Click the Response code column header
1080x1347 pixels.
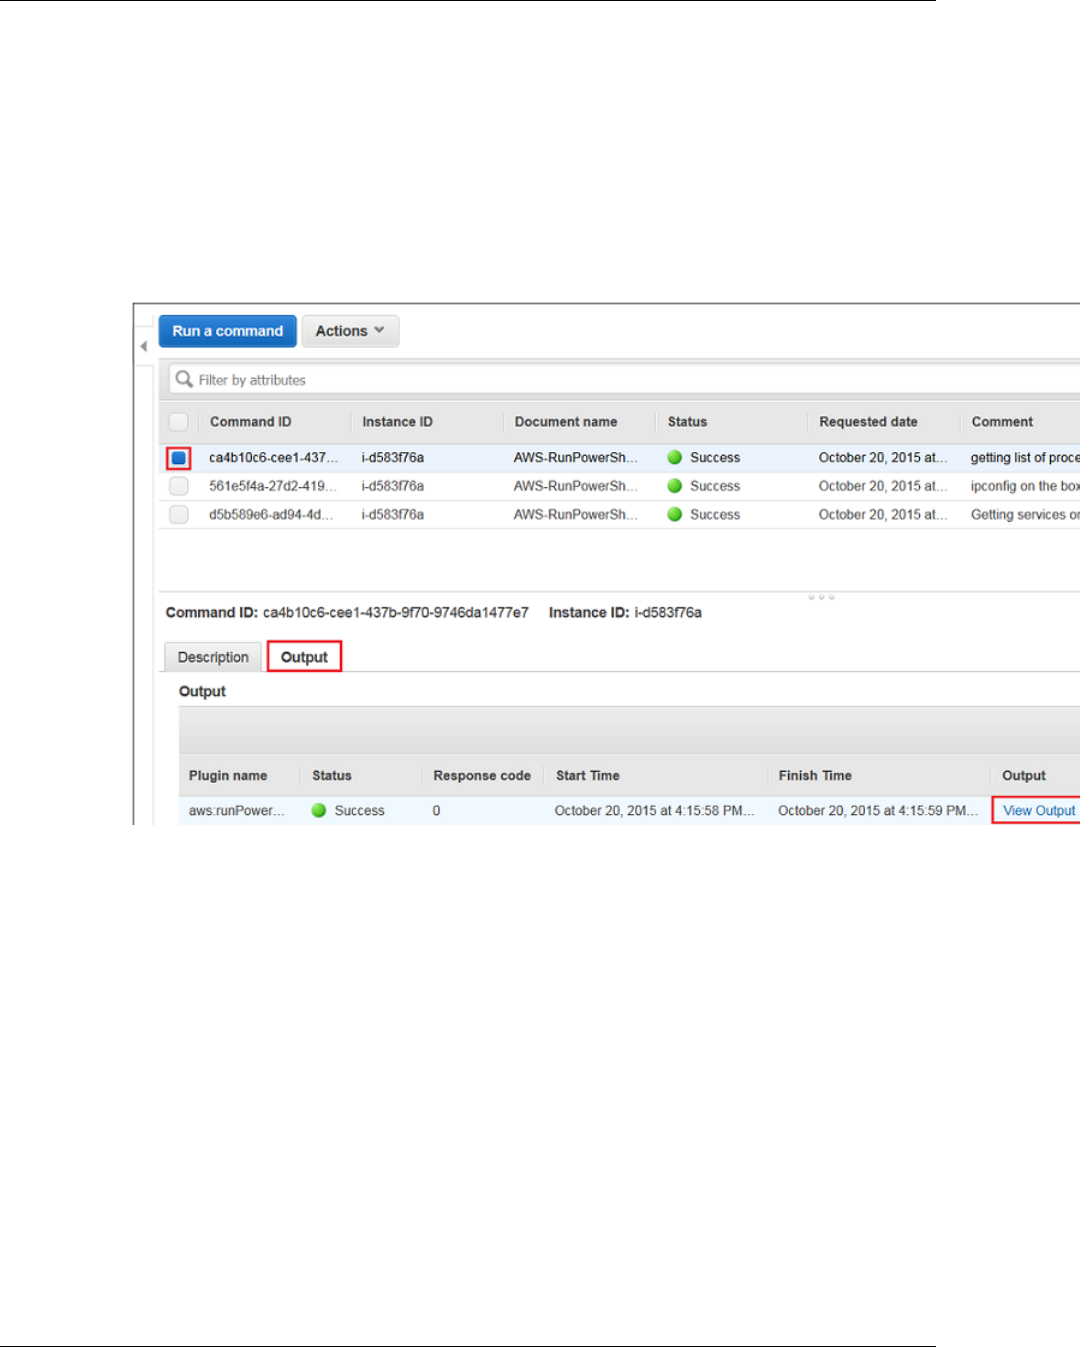point(482,776)
